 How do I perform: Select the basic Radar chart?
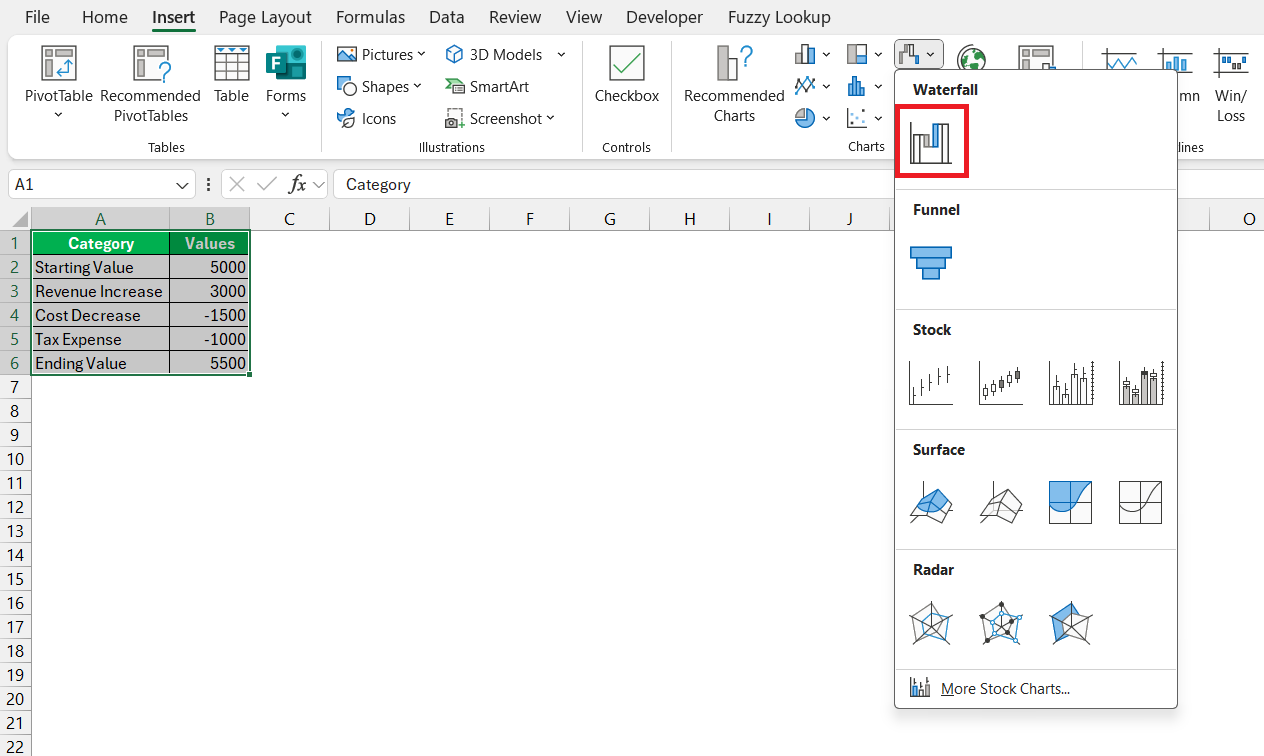(931, 623)
